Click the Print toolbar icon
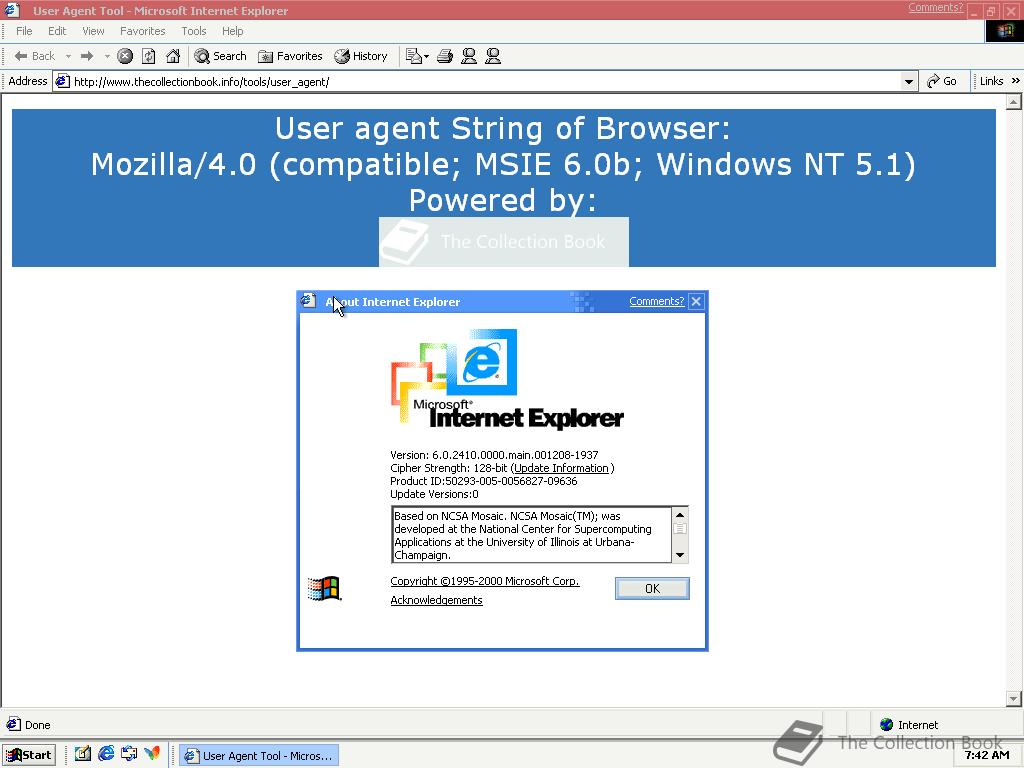 tap(445, 56)
